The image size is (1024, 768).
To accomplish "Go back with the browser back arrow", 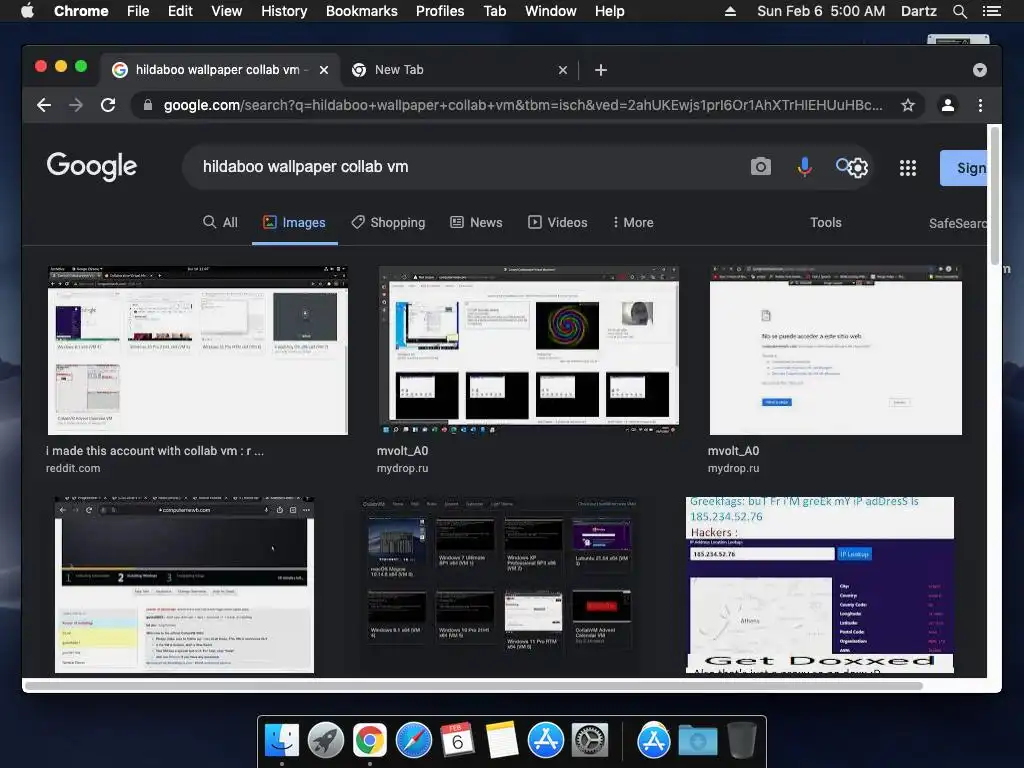I will (44, 105).
